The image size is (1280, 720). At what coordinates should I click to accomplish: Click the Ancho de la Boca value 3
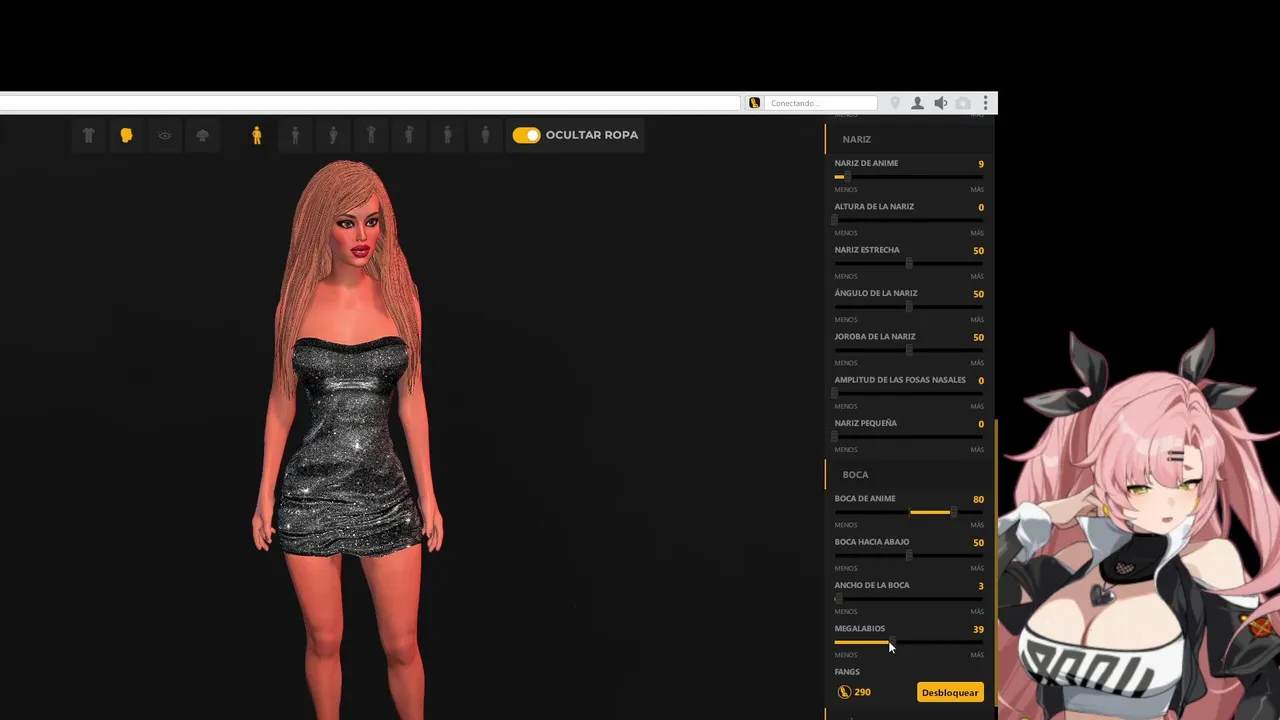click(x=981, y=586)
